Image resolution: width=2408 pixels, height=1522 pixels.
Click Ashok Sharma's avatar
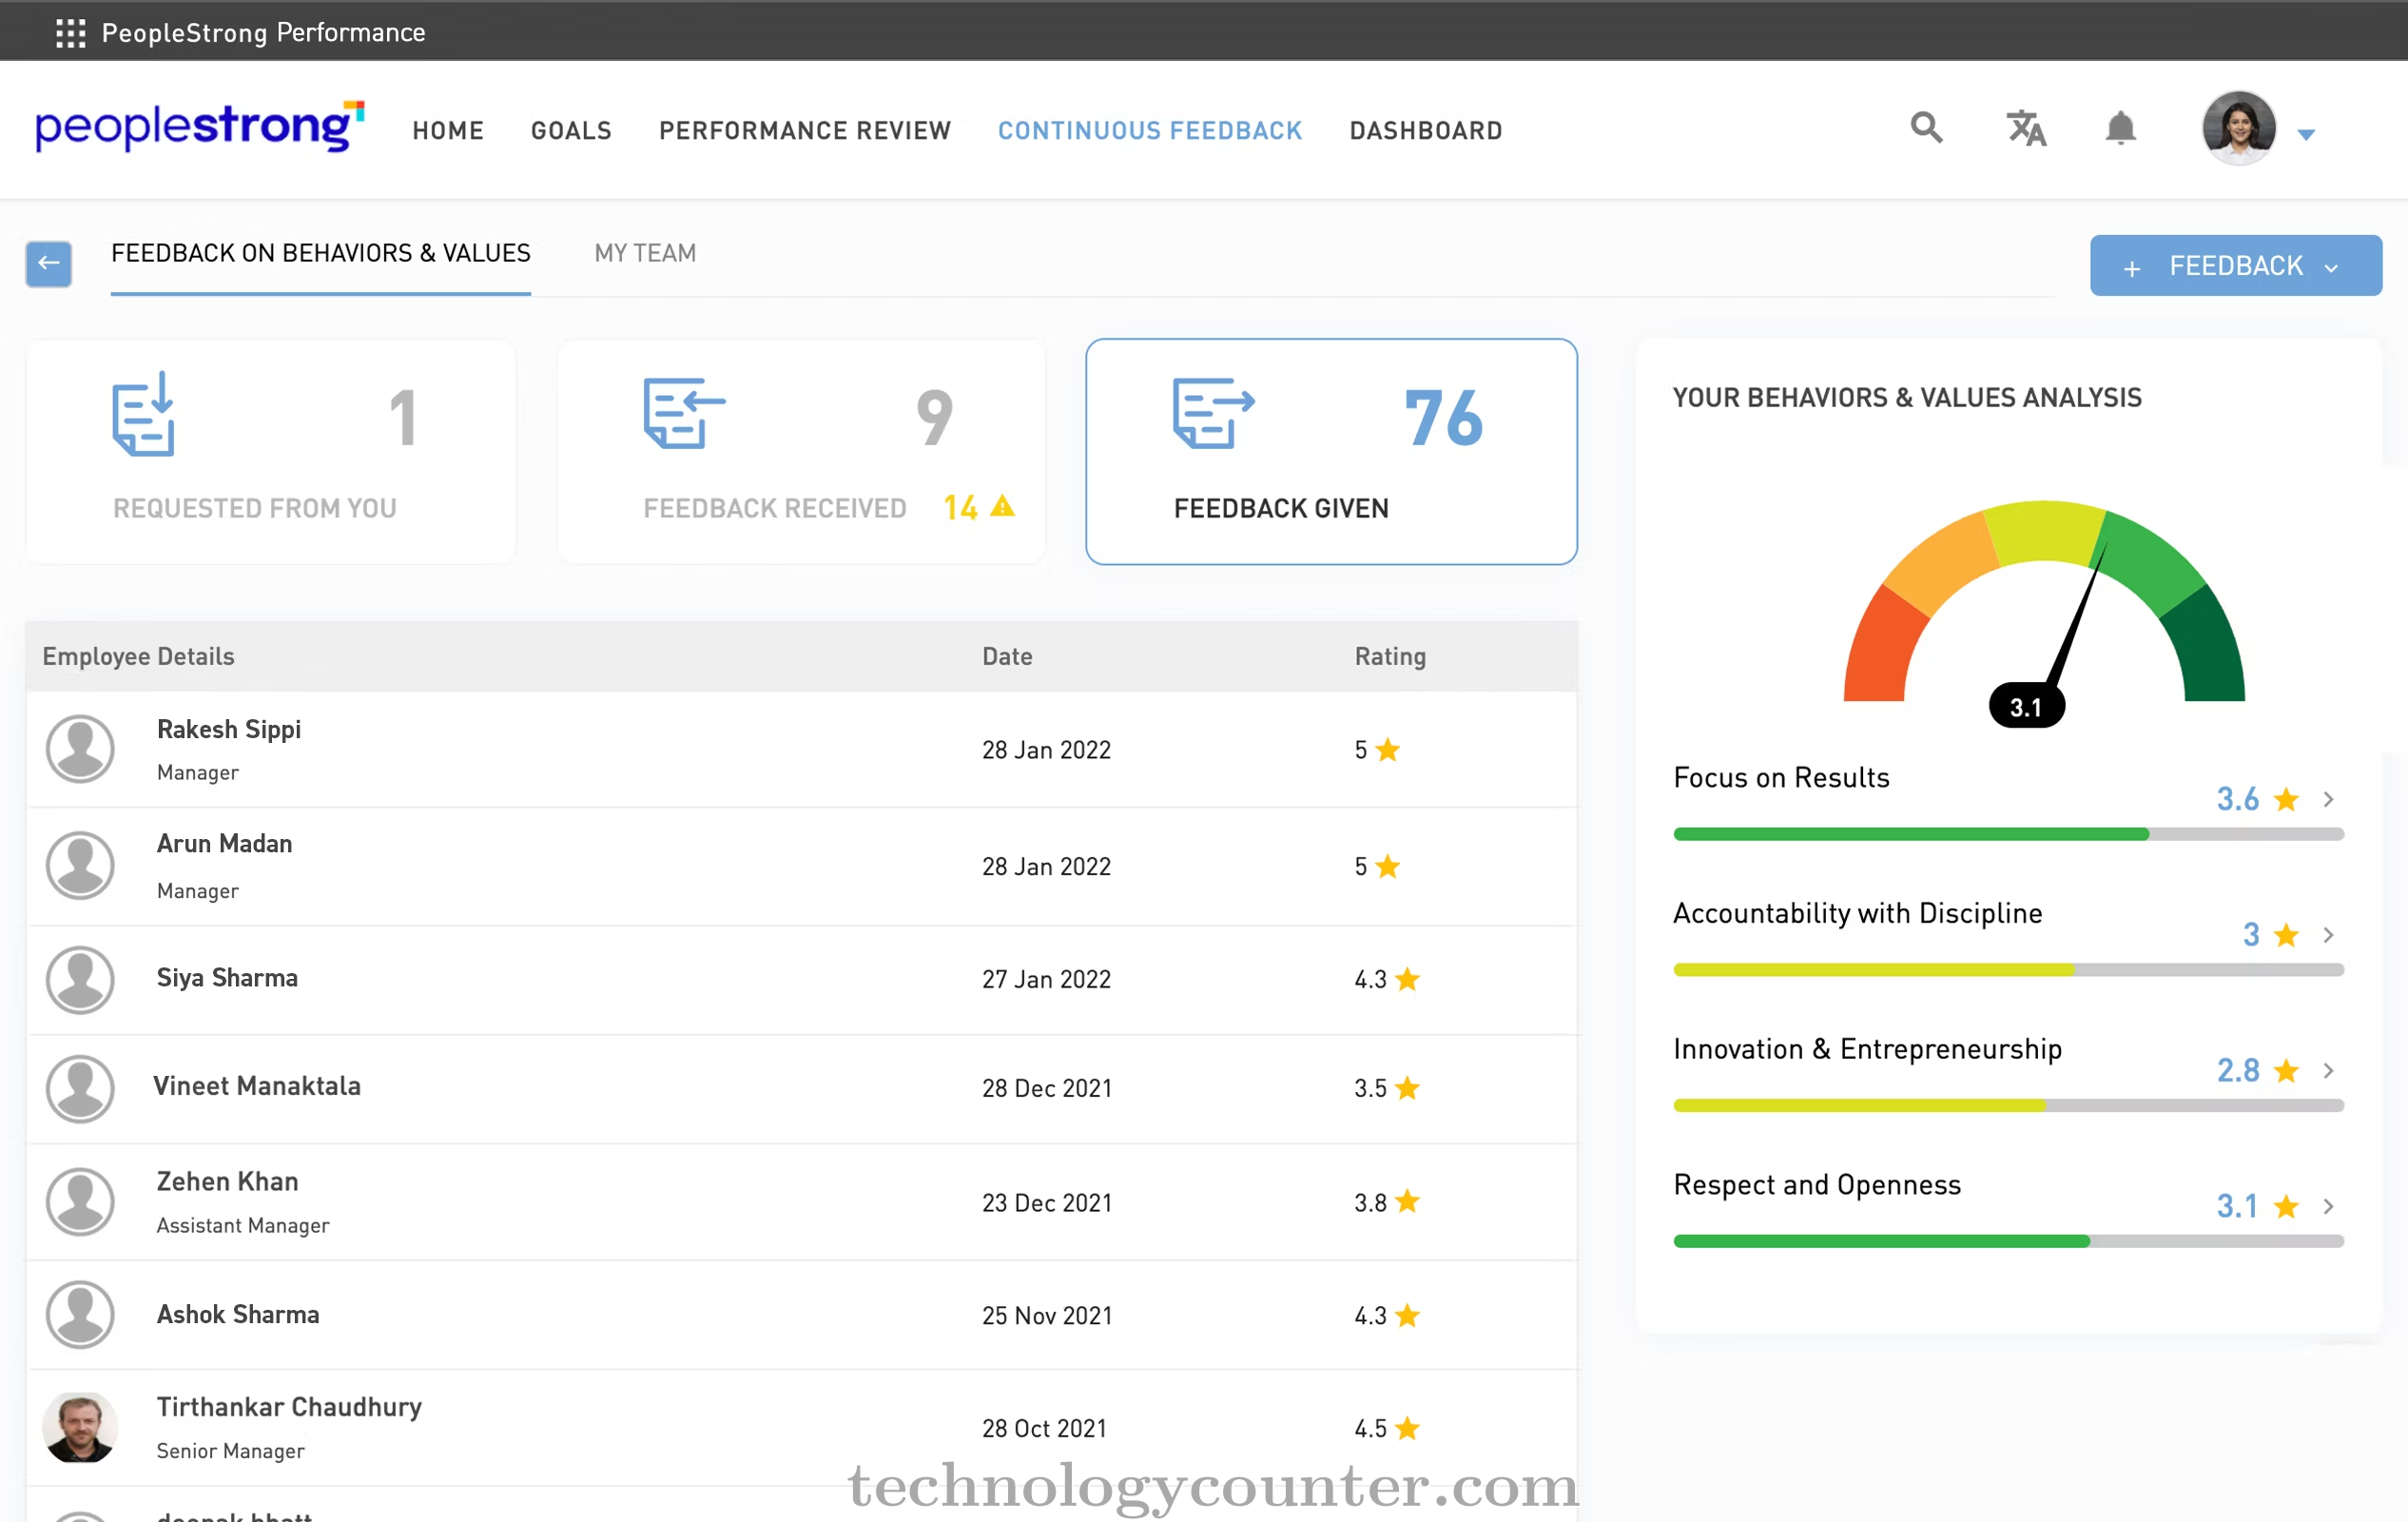pyautogui.click(x=80, y=1314)
